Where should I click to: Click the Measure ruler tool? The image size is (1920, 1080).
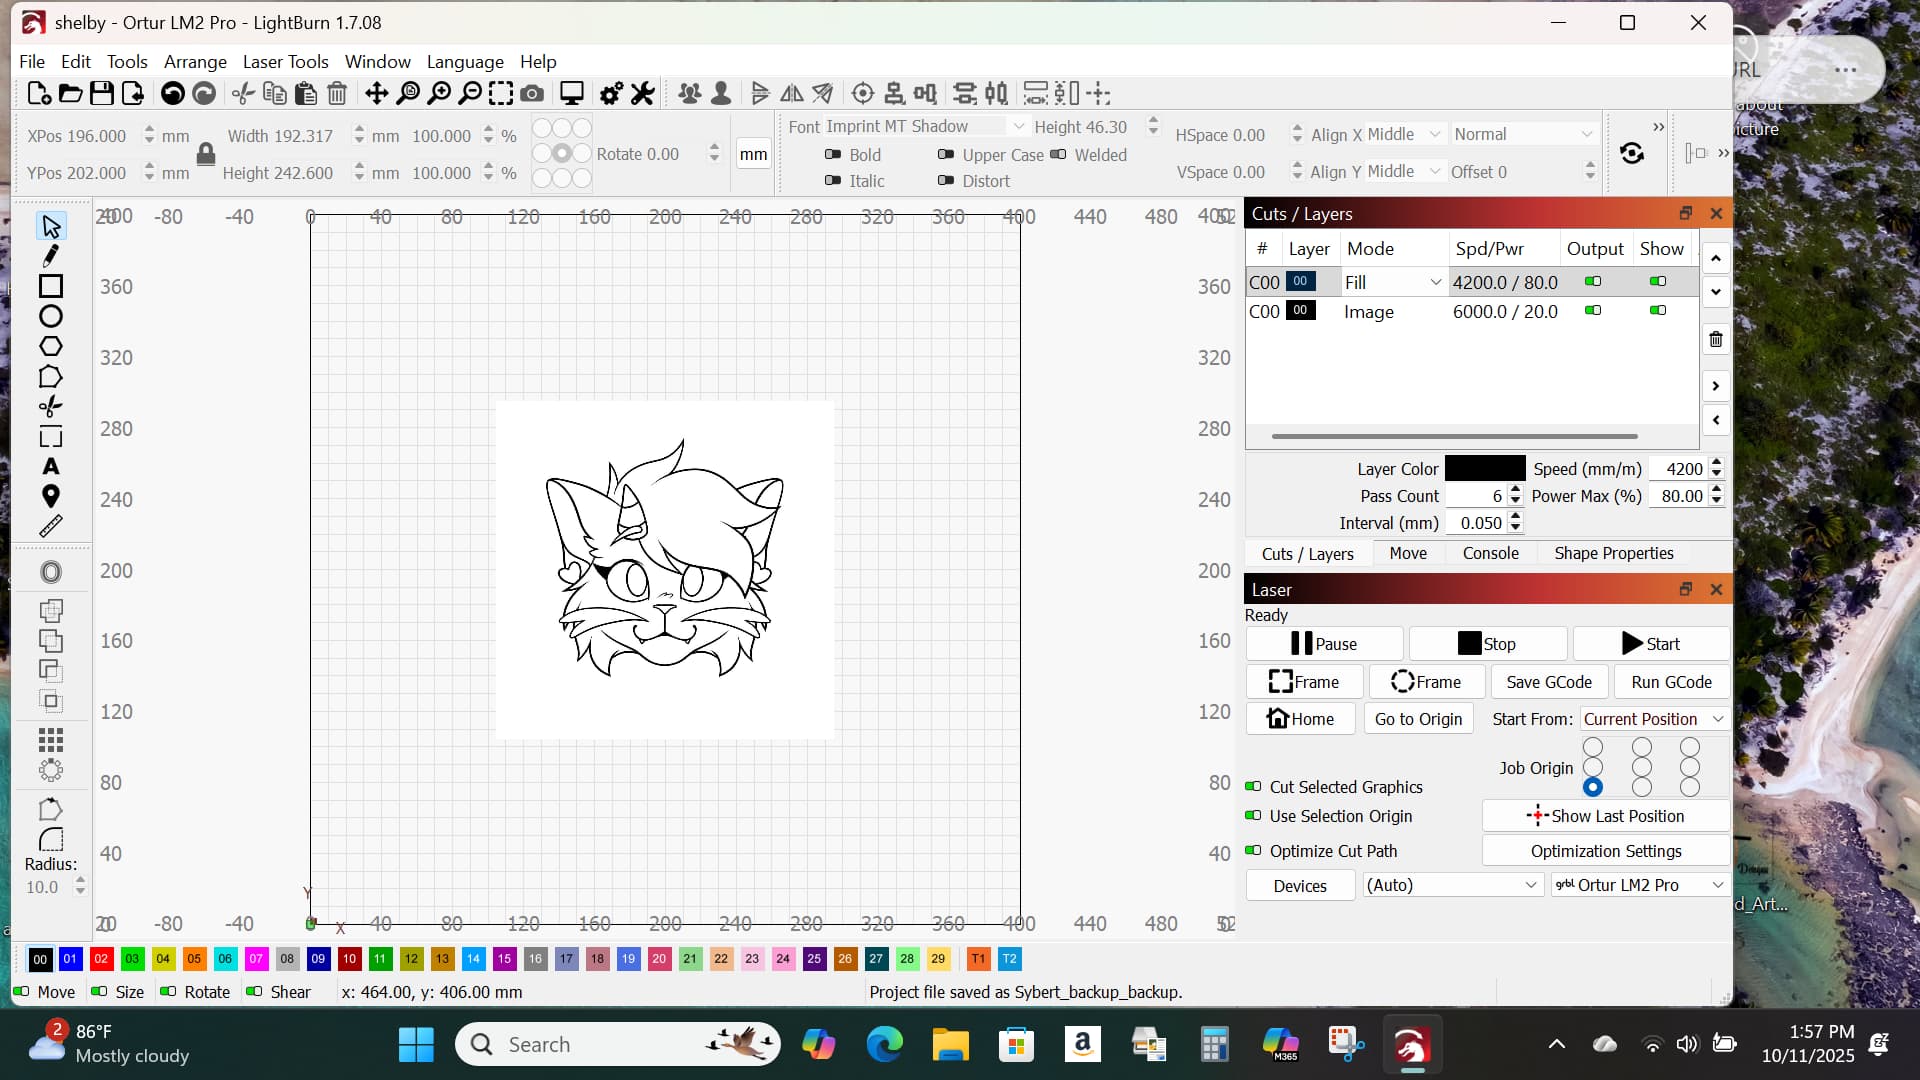point(50,526)
